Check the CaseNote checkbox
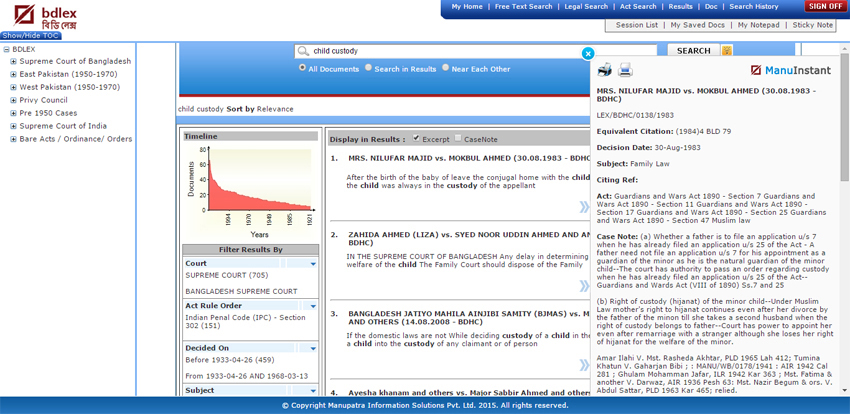 click(x=458, y=138)
